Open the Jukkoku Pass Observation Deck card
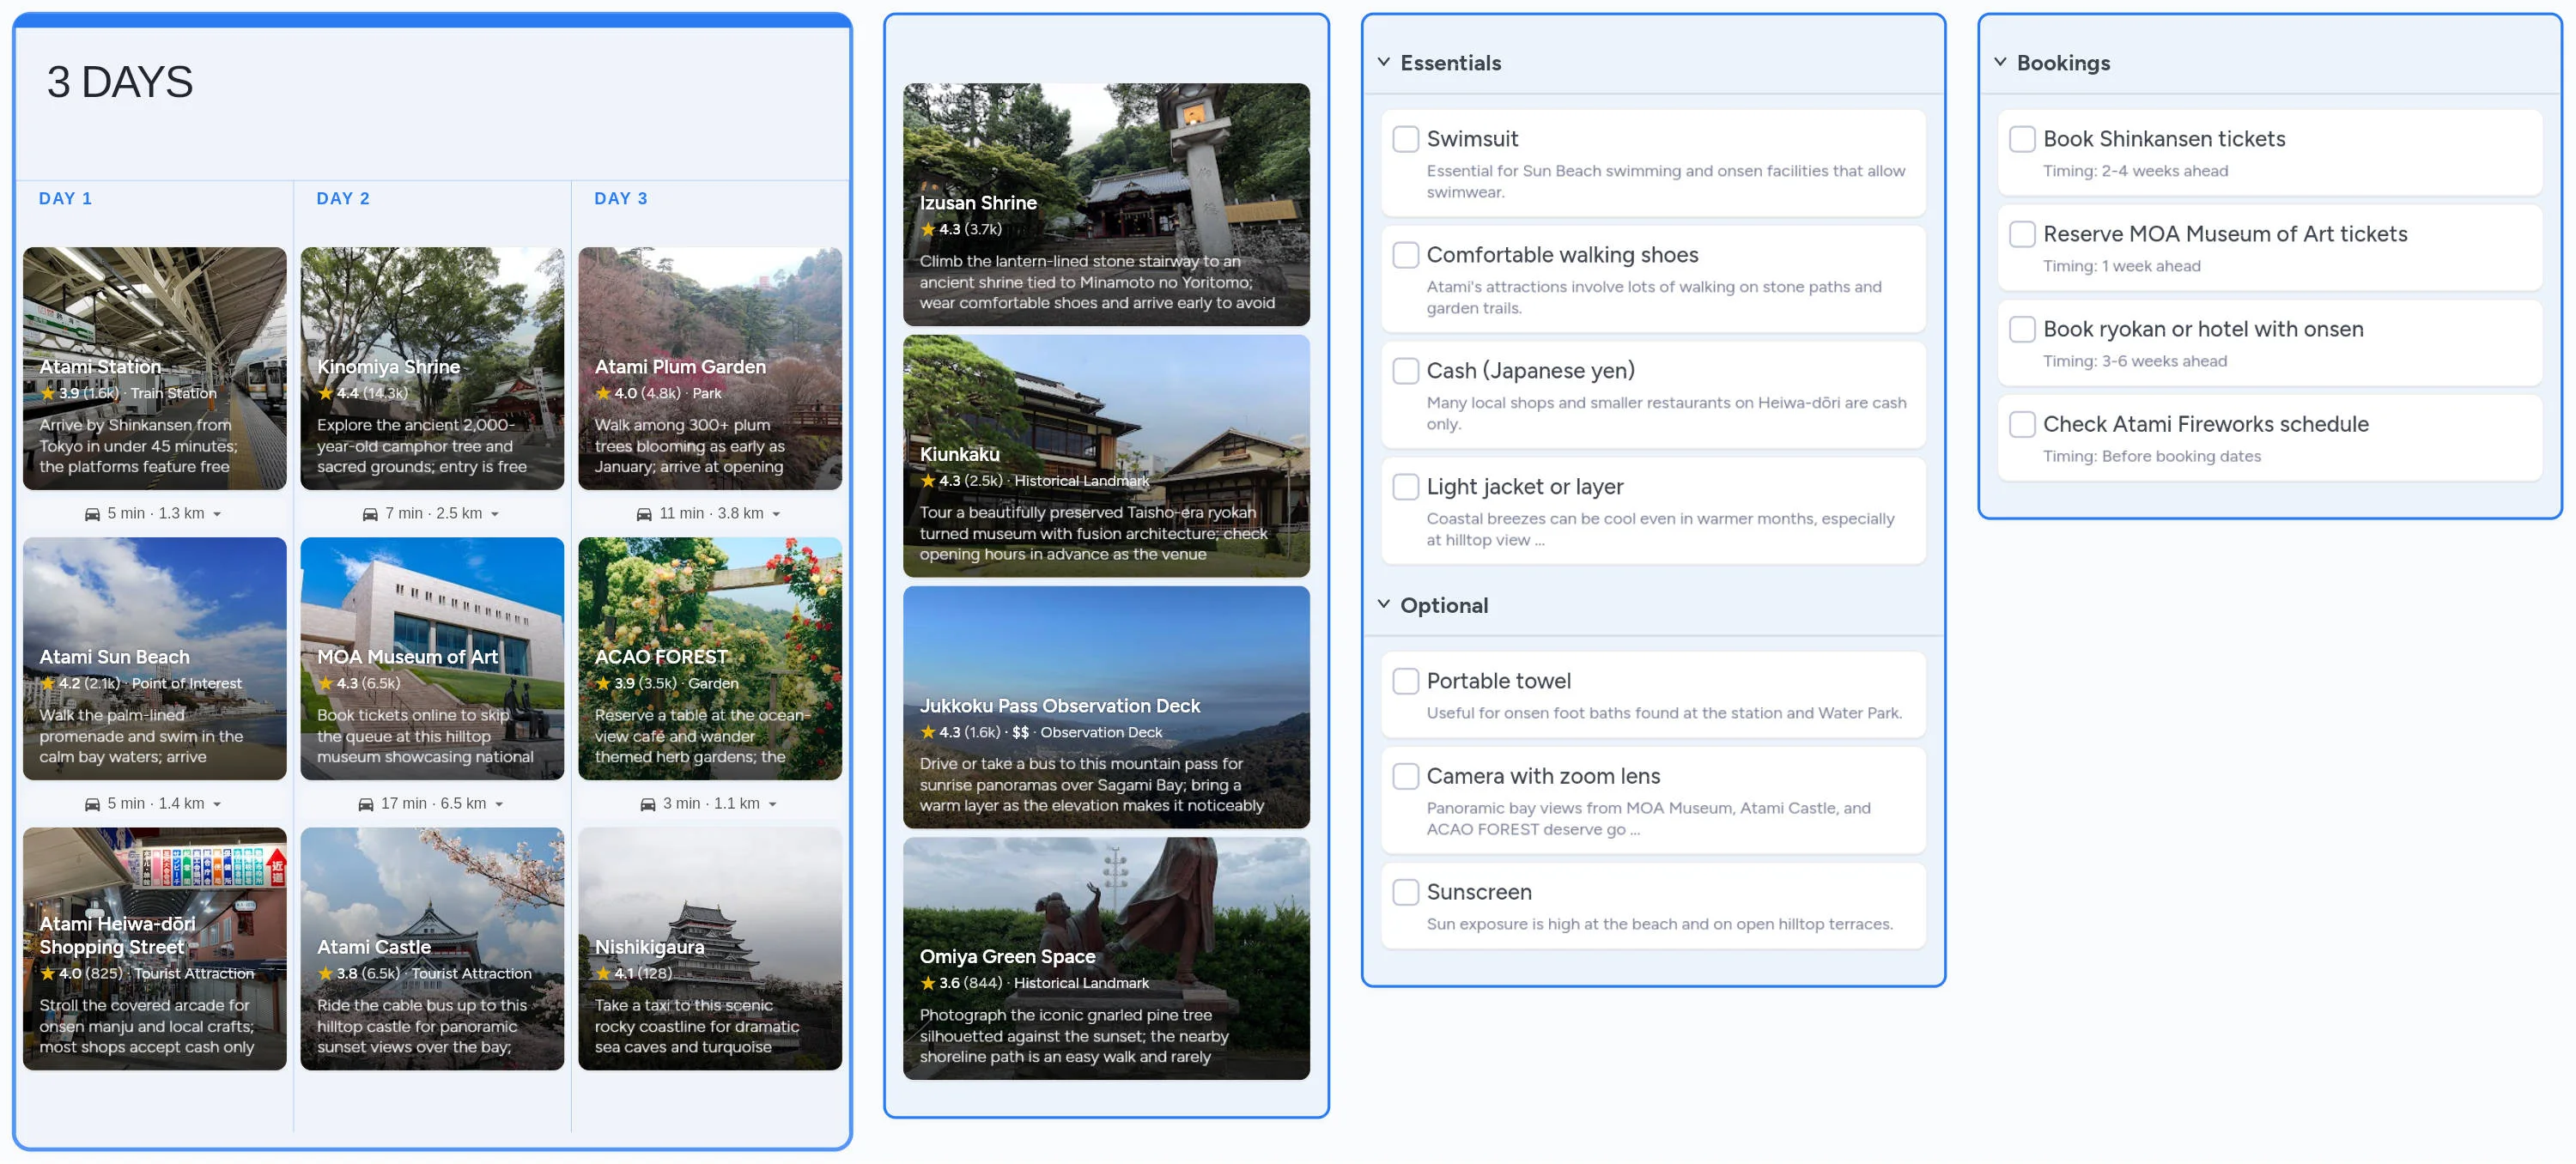 pos(1106,709)
